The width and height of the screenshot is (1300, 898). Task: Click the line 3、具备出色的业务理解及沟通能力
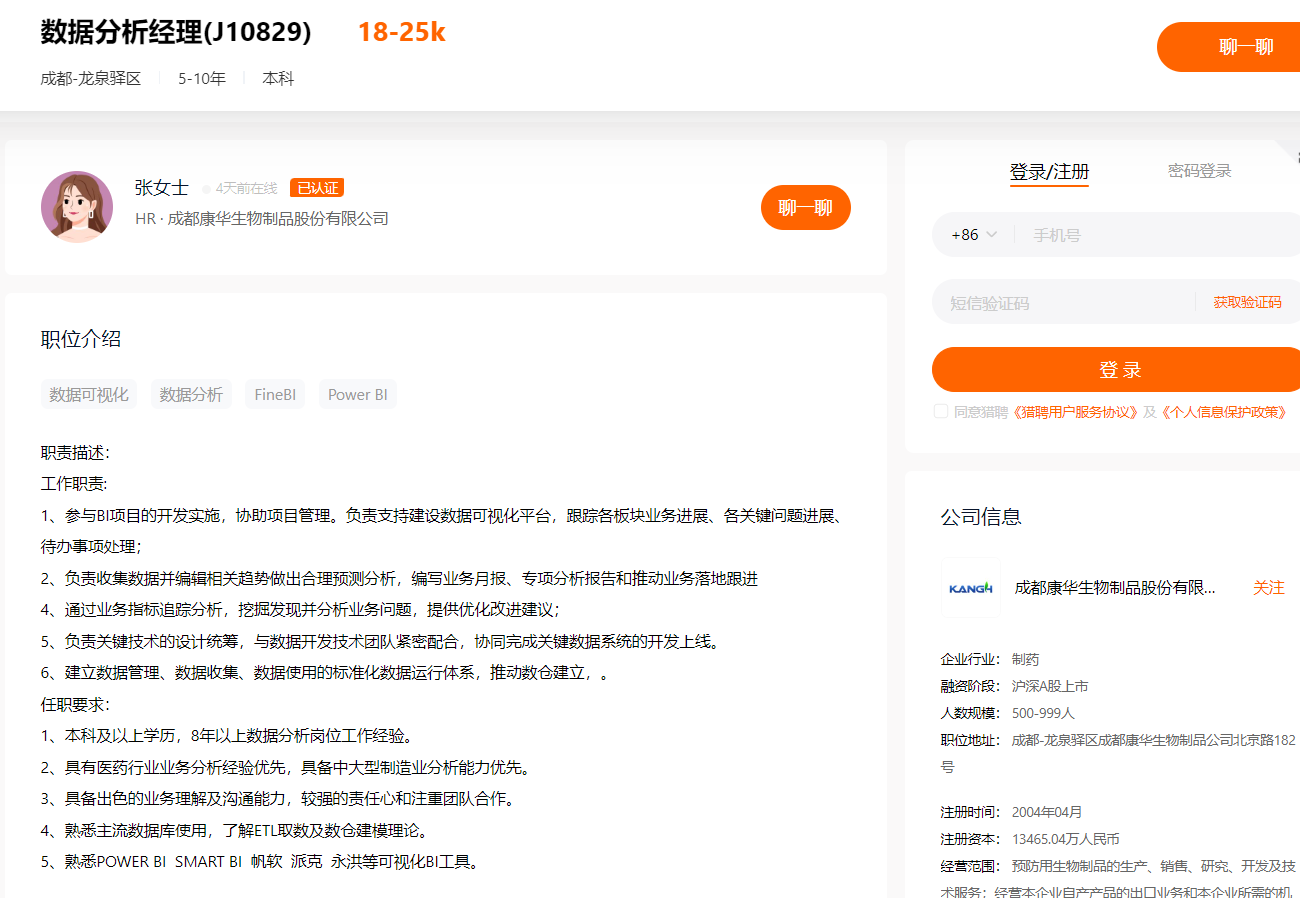(278, 799)
